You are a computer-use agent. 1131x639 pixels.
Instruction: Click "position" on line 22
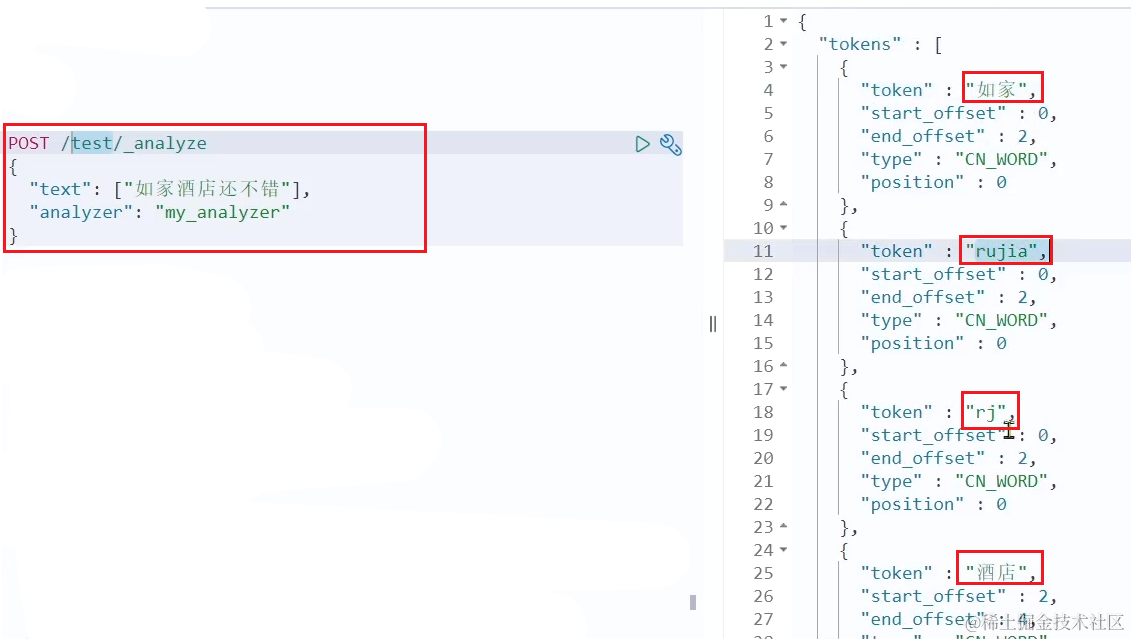[912, 504]
